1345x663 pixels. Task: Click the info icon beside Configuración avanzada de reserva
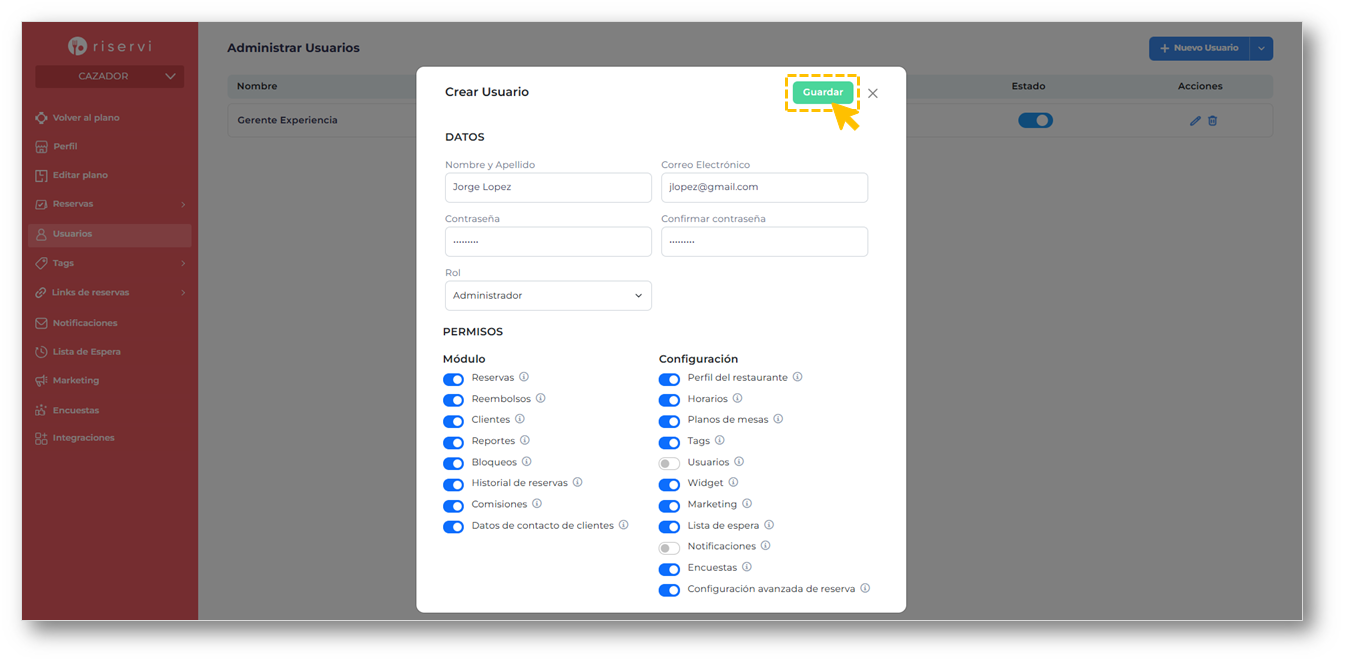click(865, 588)
